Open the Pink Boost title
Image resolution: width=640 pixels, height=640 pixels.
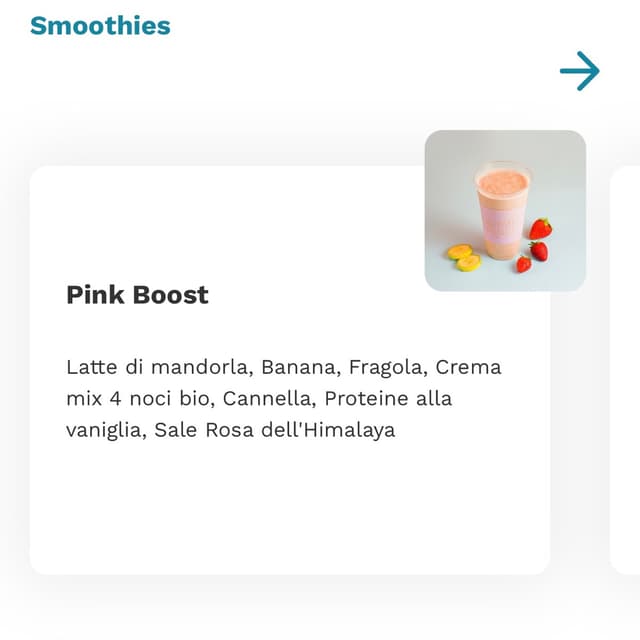click(137, 294)
